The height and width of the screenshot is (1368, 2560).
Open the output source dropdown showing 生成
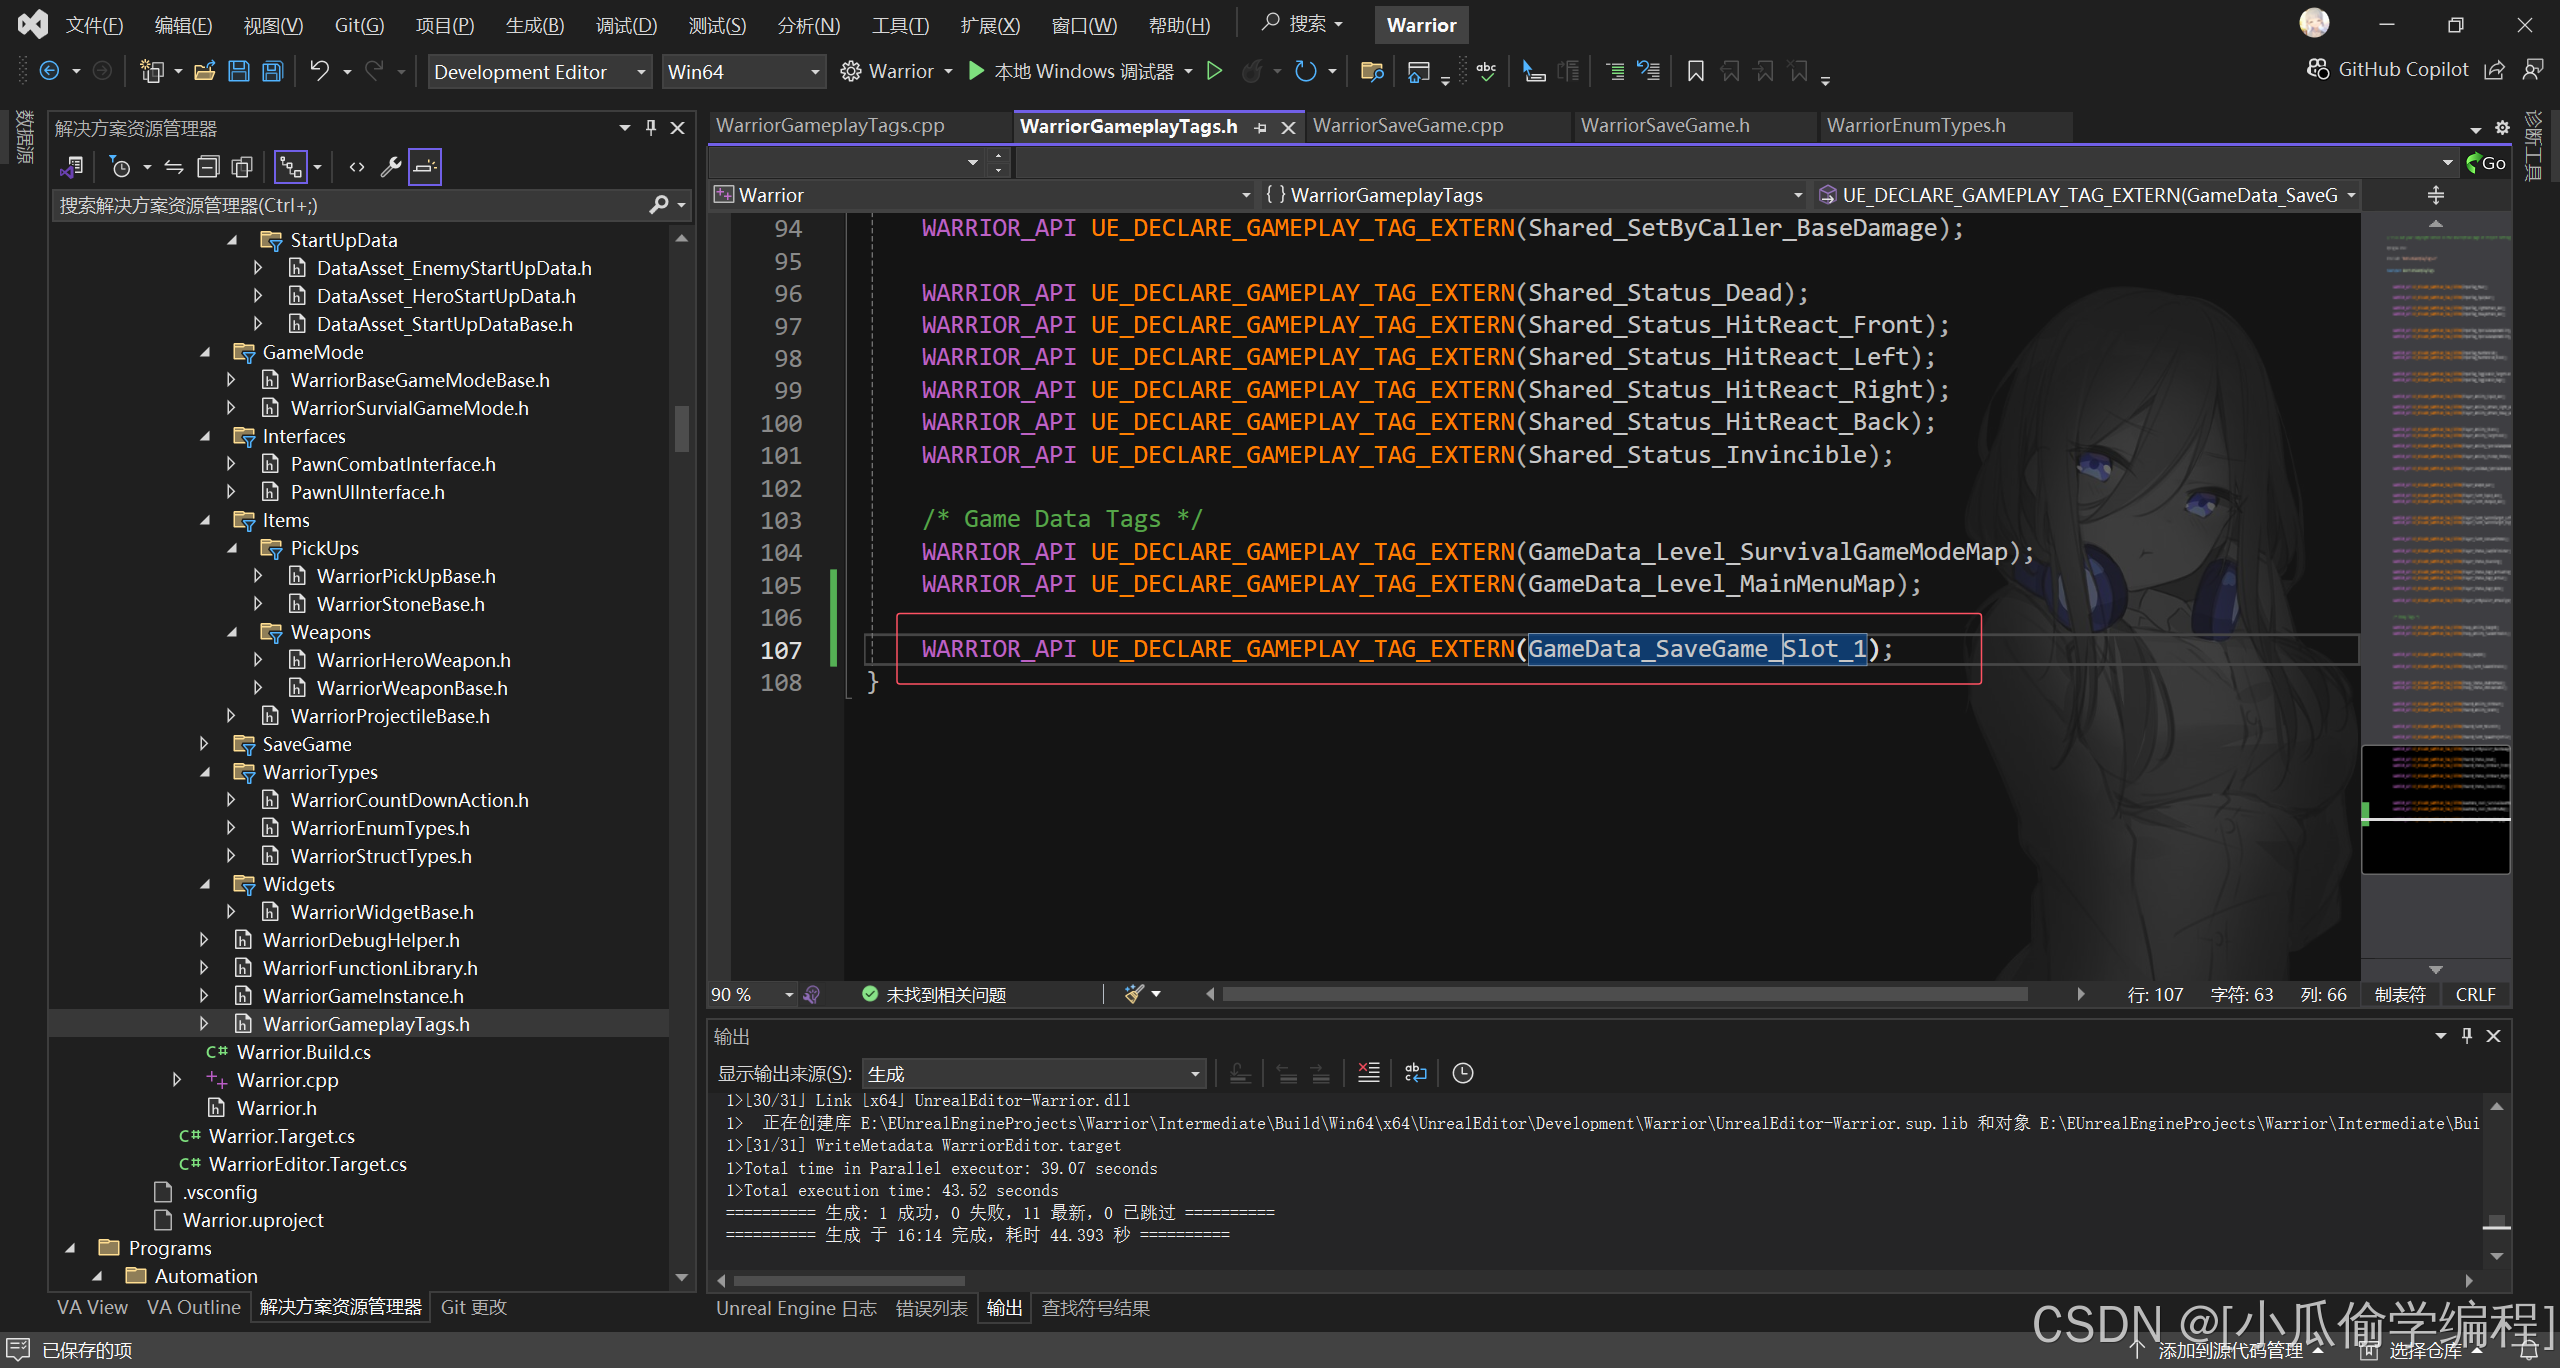tap(1033, 1074)
